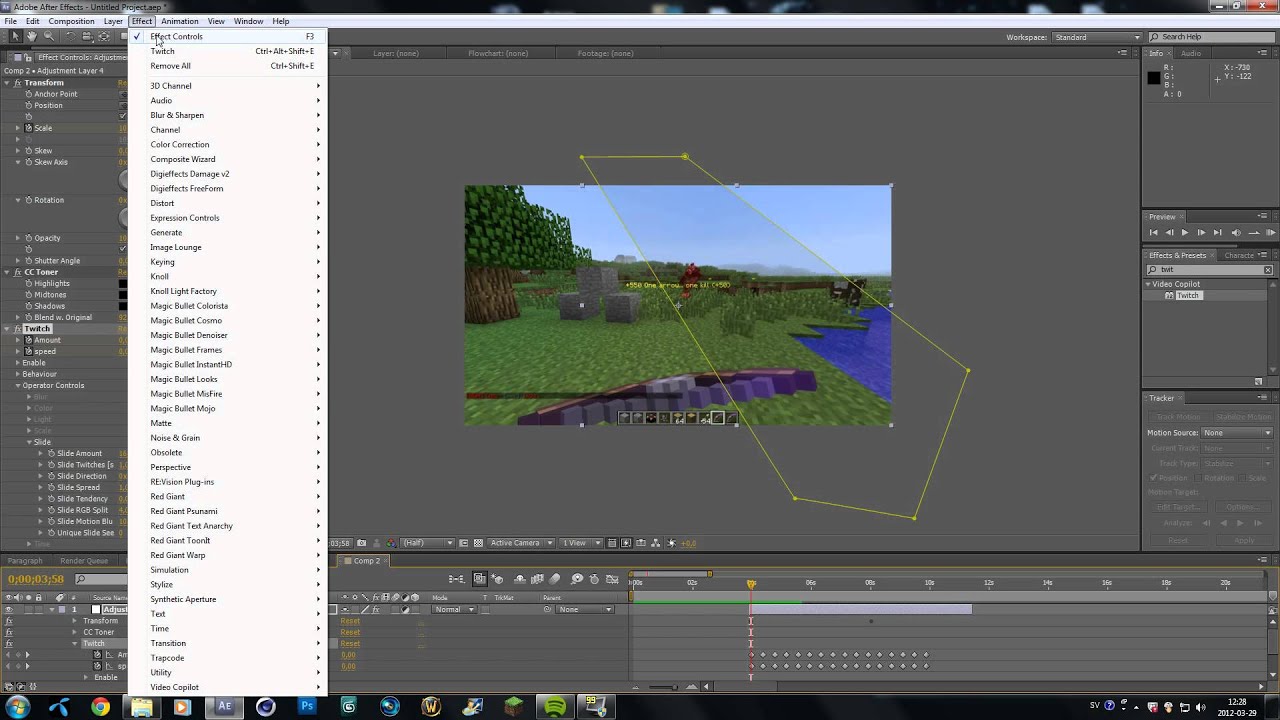Jump to first frame in Preview panel
This screenshot has width=1280, height=720.
point(1153,232)
